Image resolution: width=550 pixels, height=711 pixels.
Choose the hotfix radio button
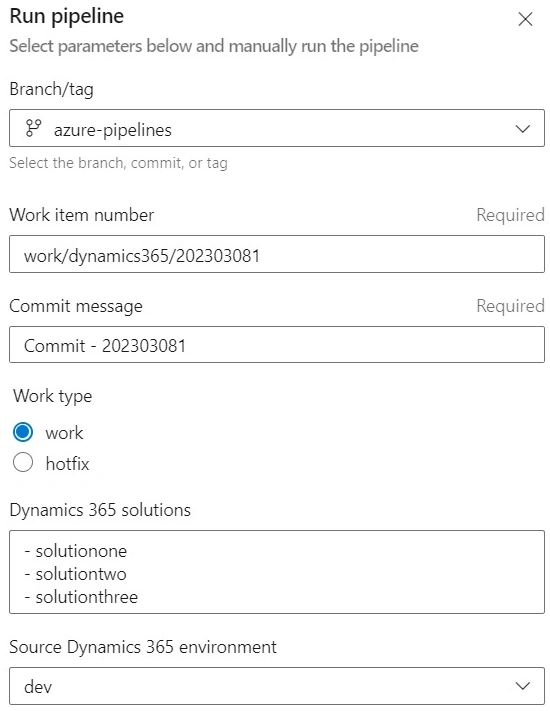23,463
